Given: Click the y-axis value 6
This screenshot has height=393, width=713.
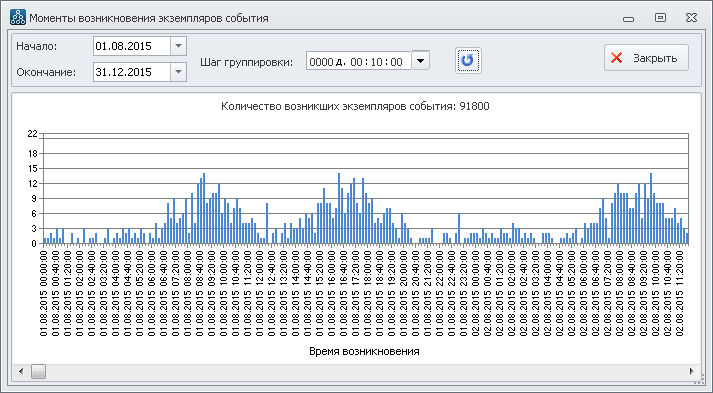Looking at the screenshot, I should [34, 214].
